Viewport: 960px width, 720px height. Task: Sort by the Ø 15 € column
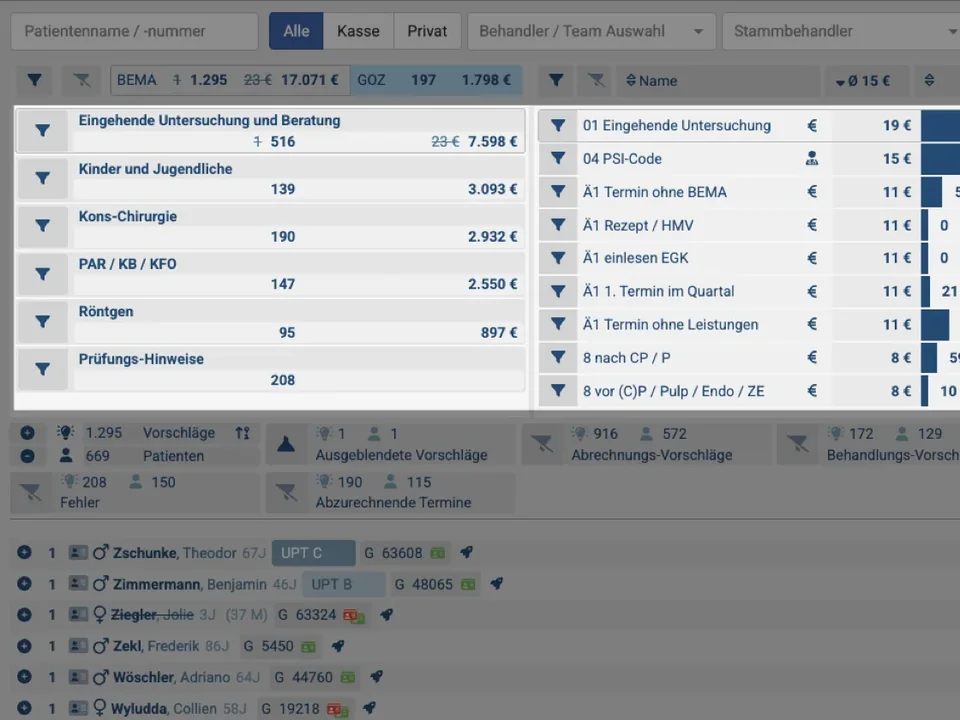866,81
